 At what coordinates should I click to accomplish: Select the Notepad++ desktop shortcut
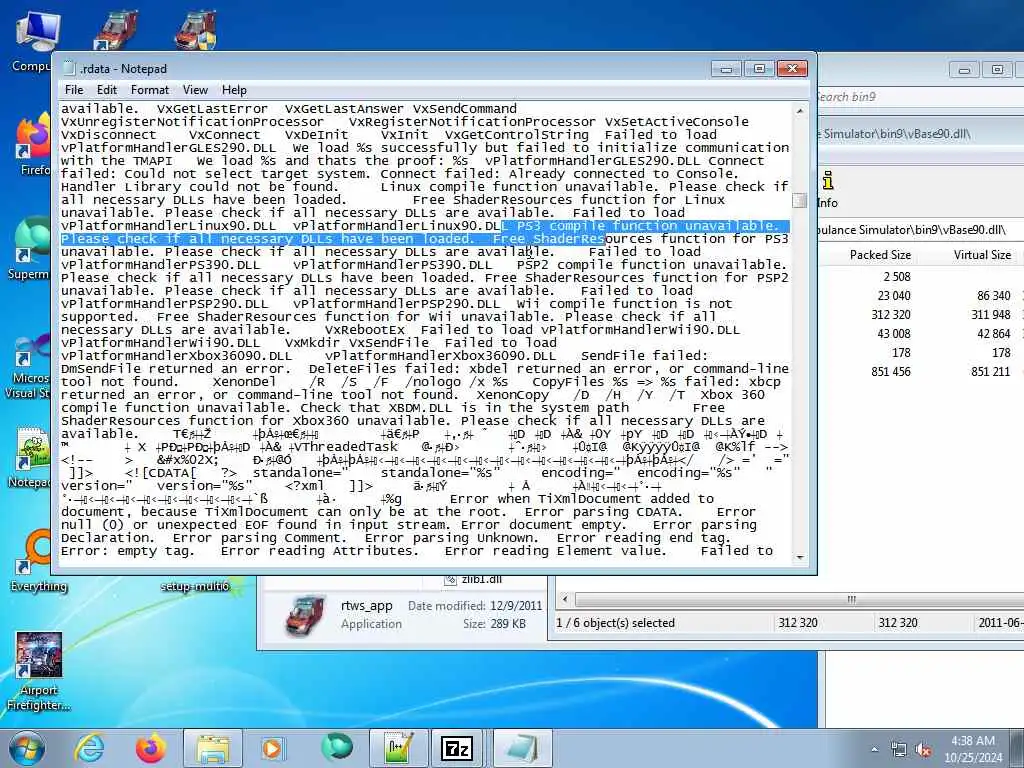click(x=29, y=457)
